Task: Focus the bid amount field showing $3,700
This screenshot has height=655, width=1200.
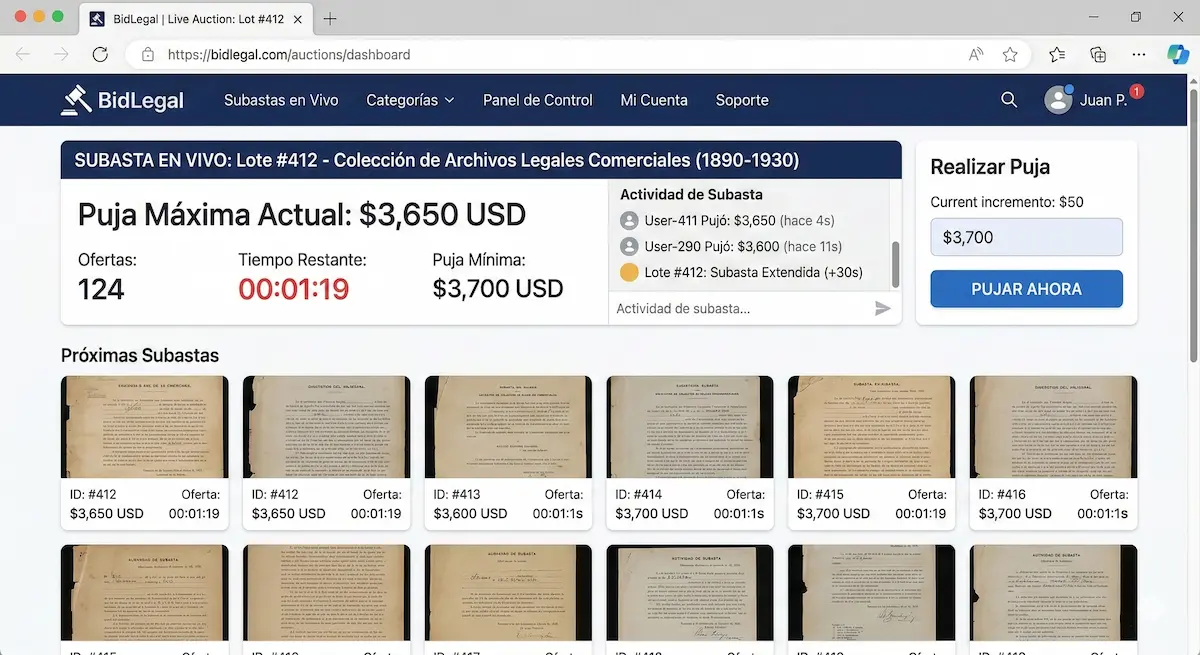Action: (1026, 238)
